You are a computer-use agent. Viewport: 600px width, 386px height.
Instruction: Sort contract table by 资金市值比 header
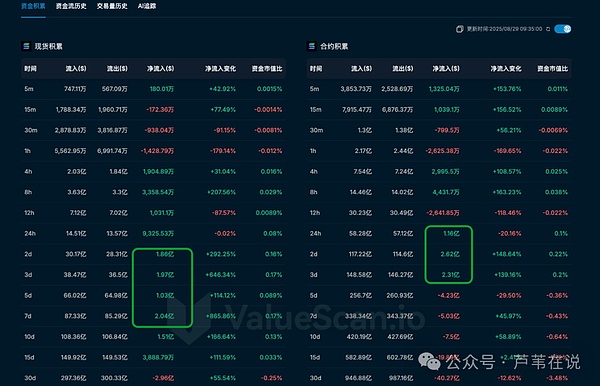(553, 68)
